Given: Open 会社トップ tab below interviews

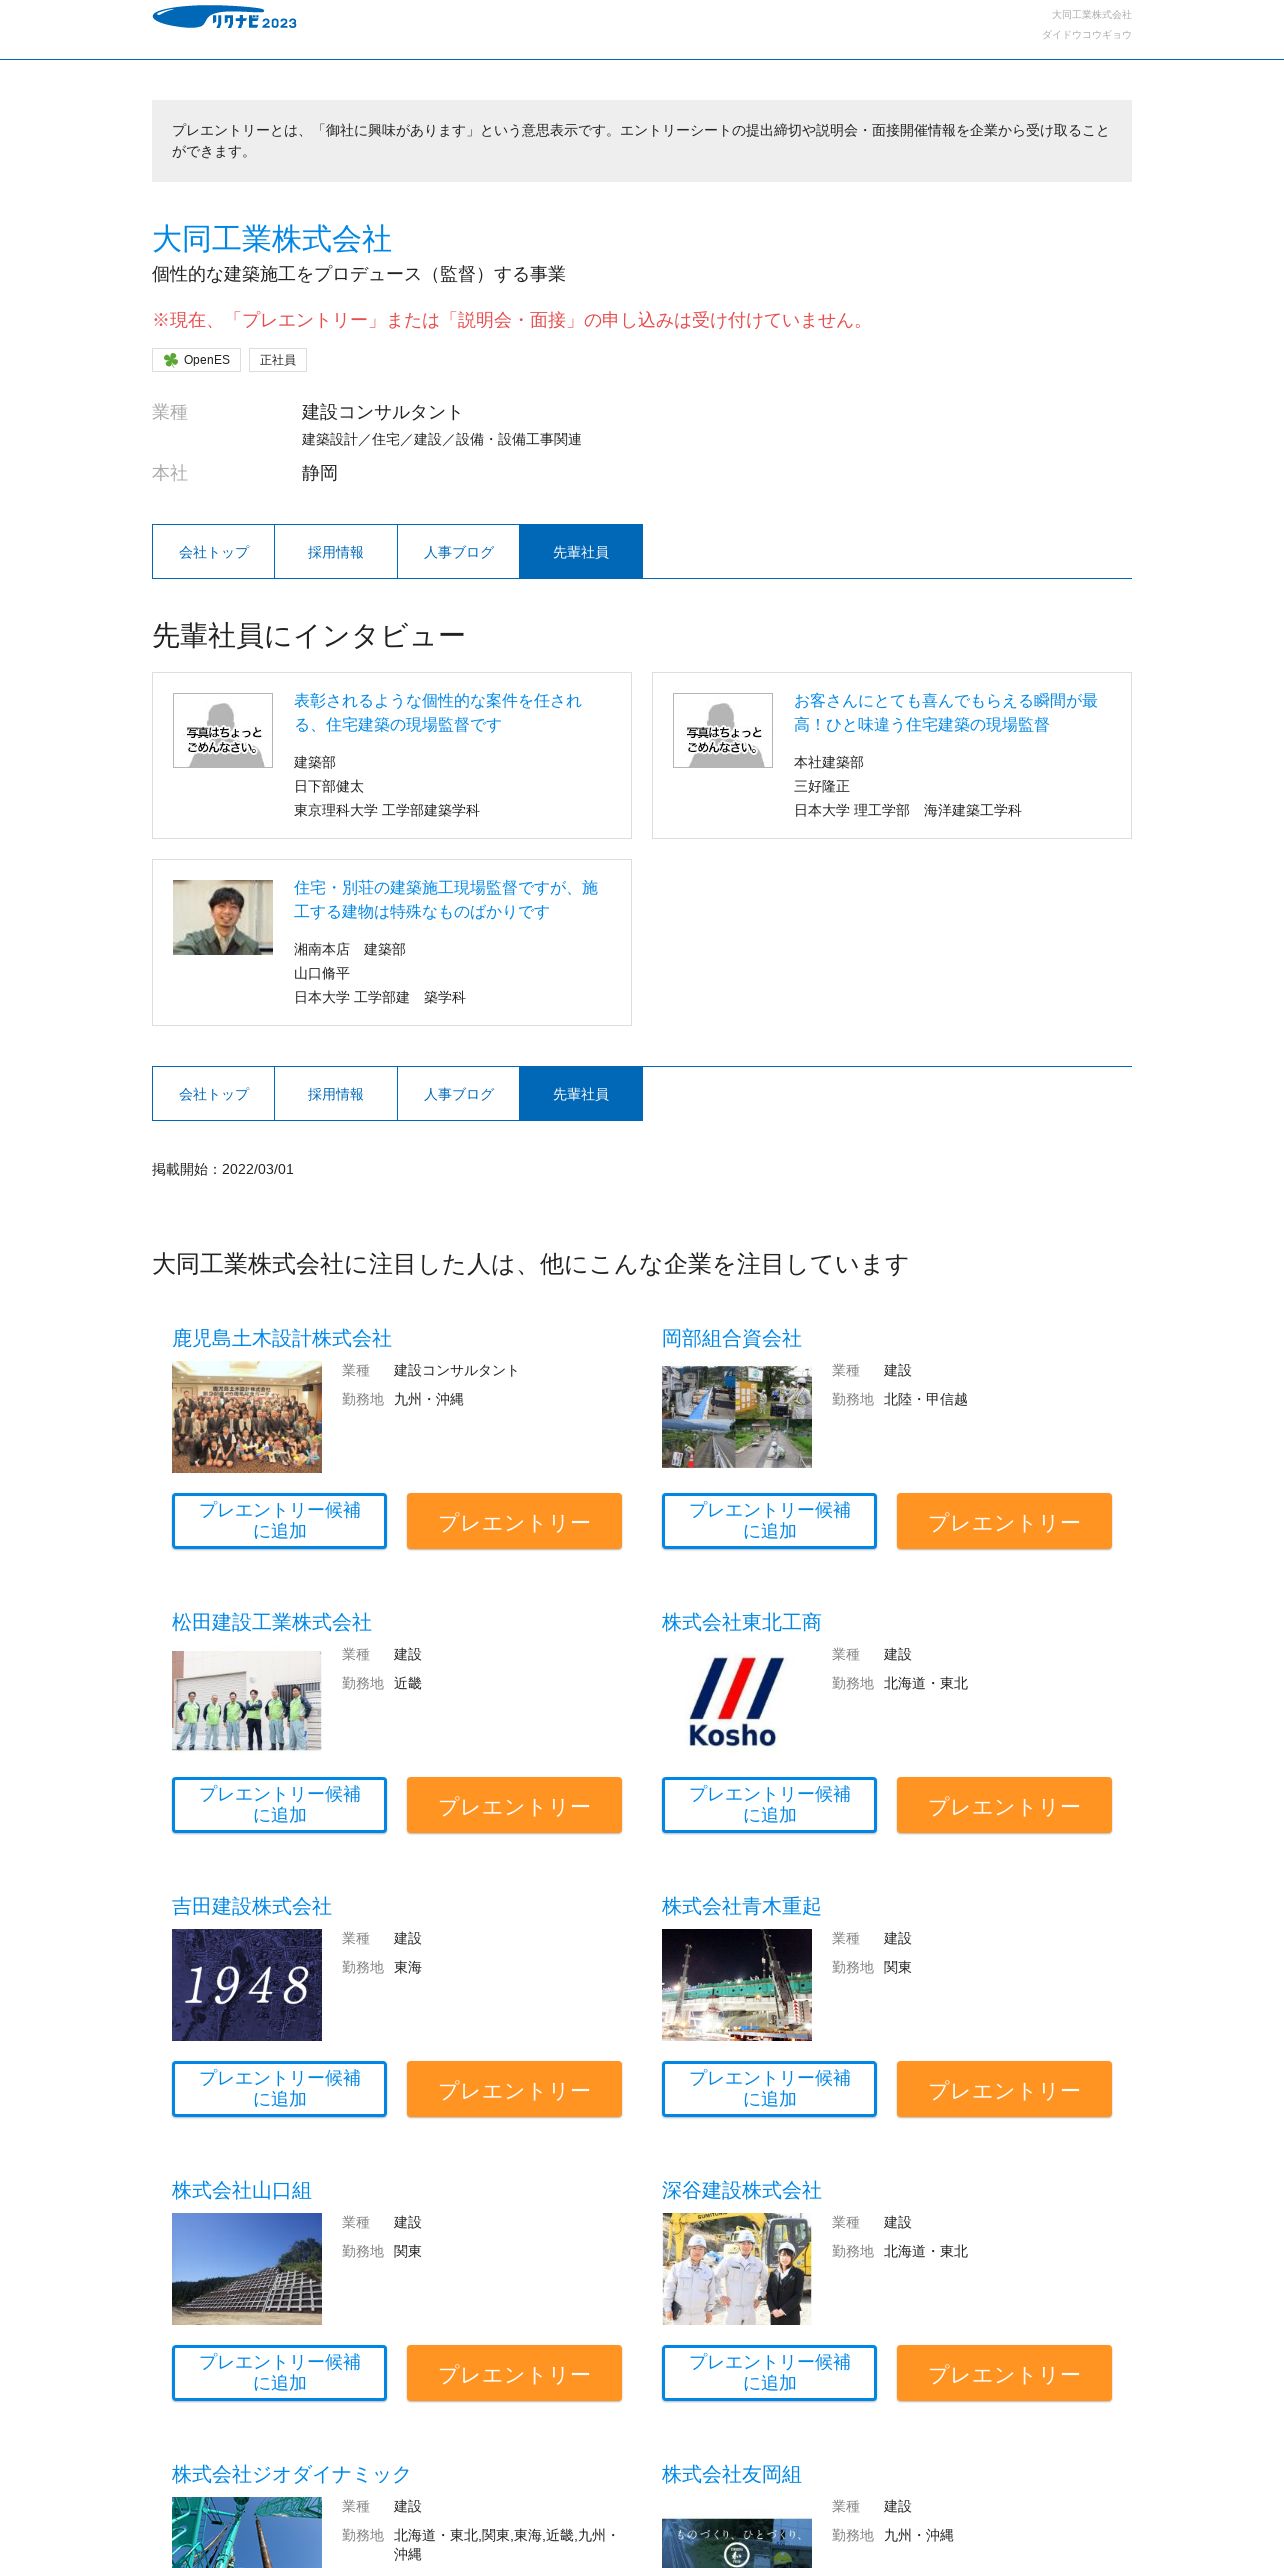Looking at the screenshot, I should [213, 1094].
